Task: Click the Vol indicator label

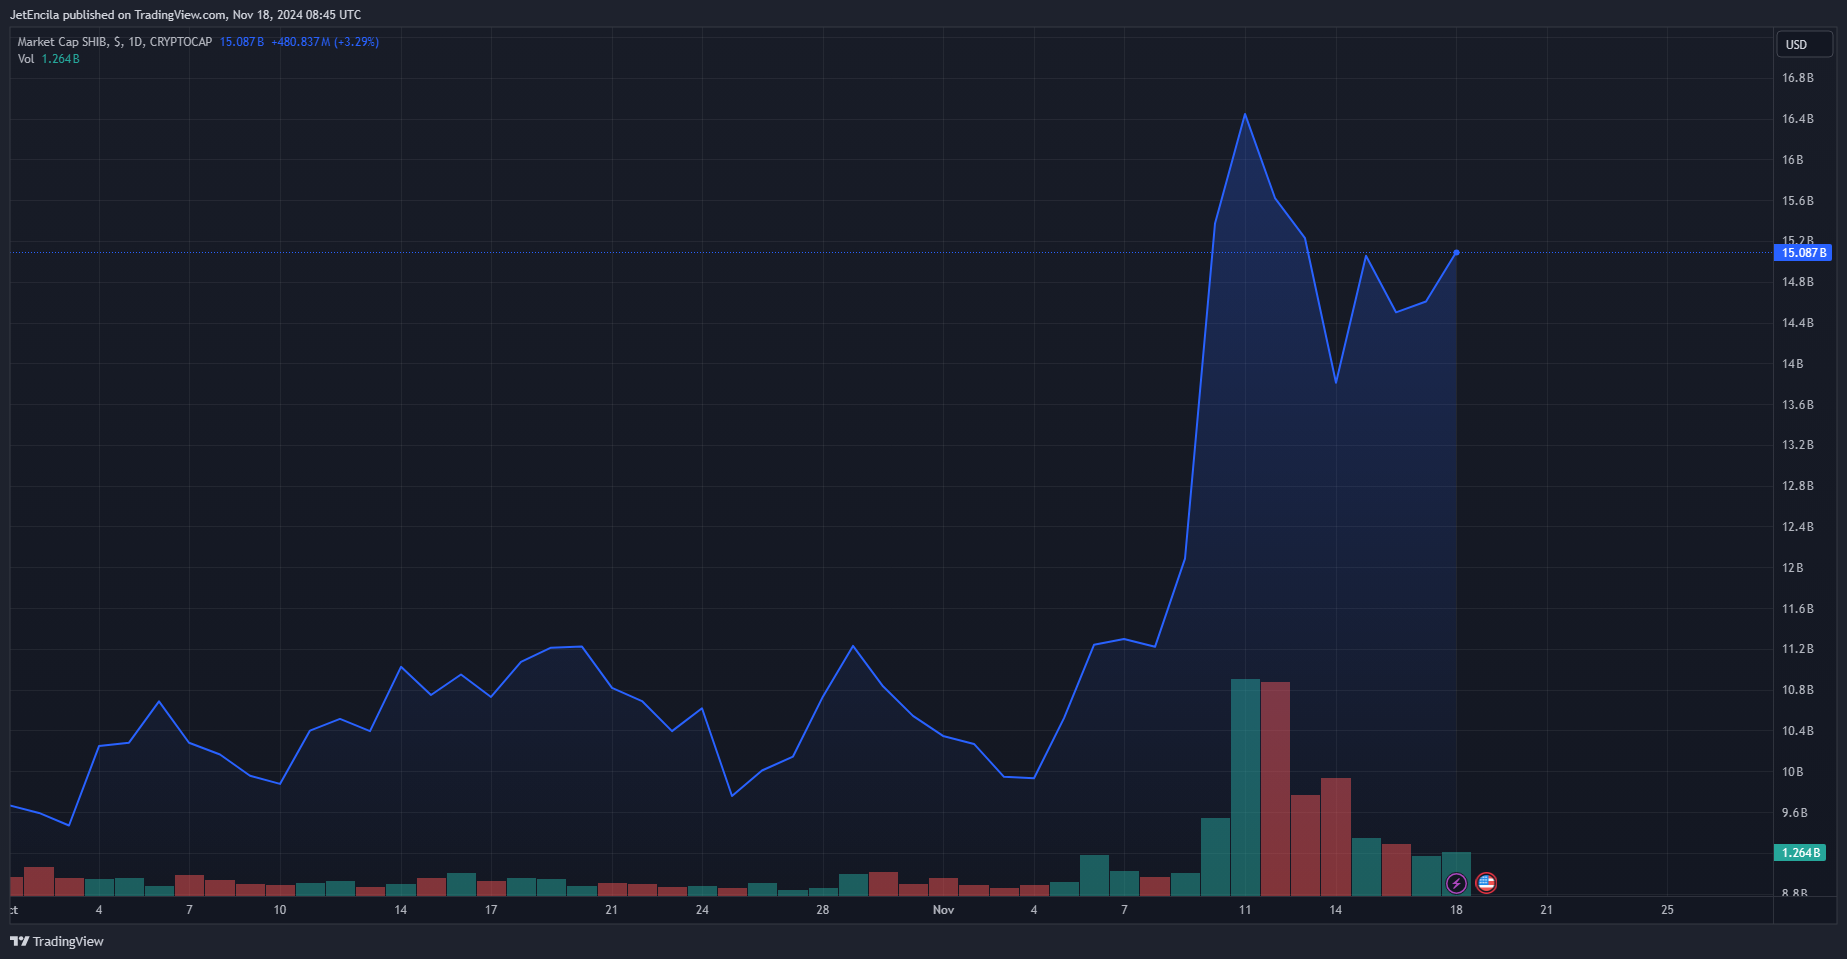Action: [x=26, y=59]
